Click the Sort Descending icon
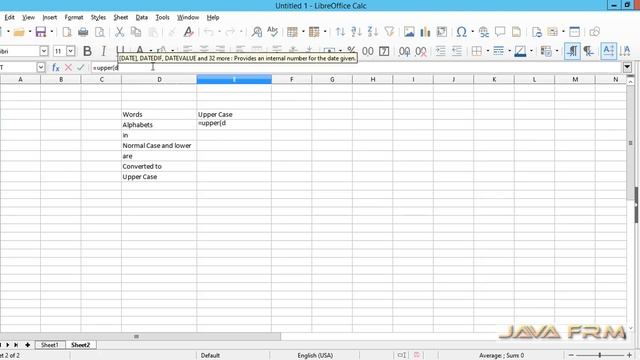Image resolution: width=640 pixels, height=360 pixels. 373,32
